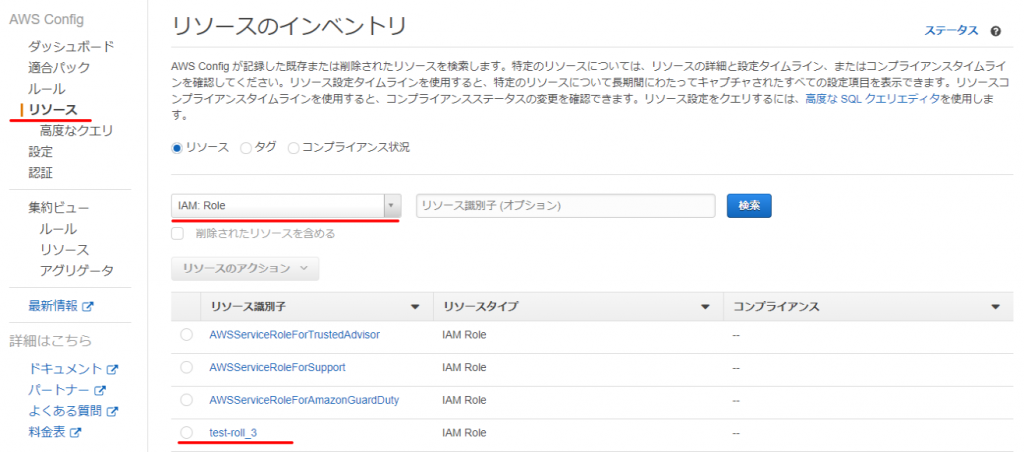Open よくある質問 link in sidebar
The image size is (1024, 452).
65,412
